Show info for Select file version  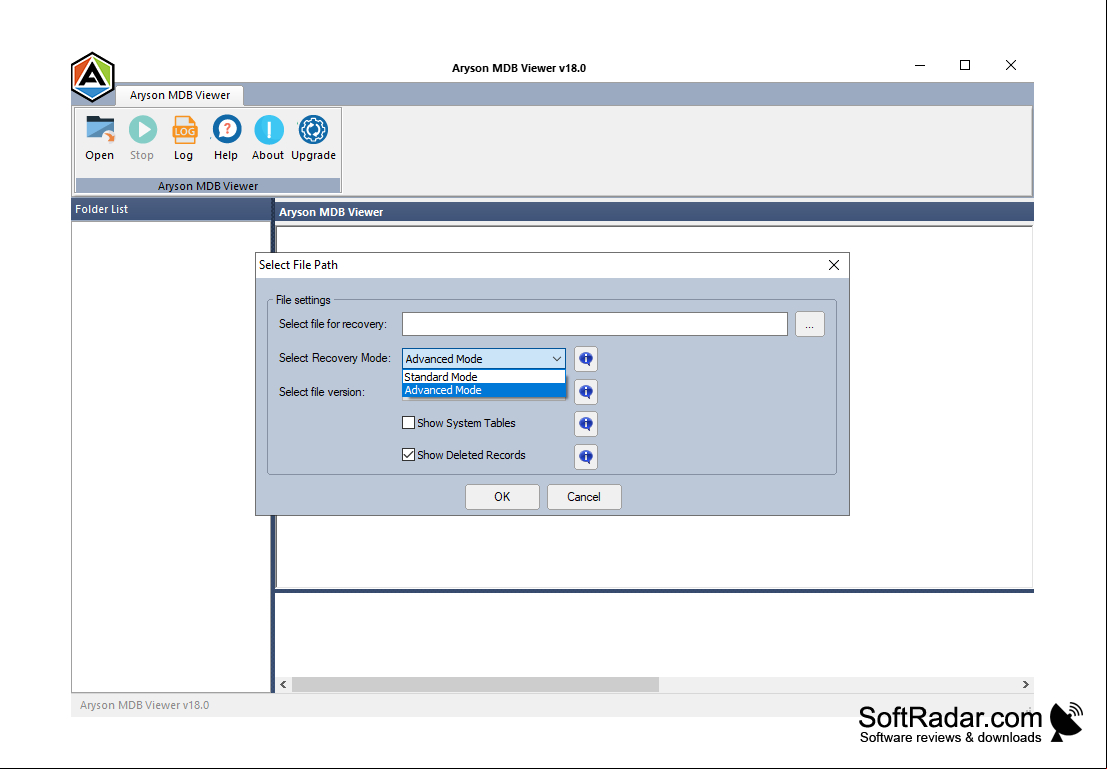coord(586,392)
